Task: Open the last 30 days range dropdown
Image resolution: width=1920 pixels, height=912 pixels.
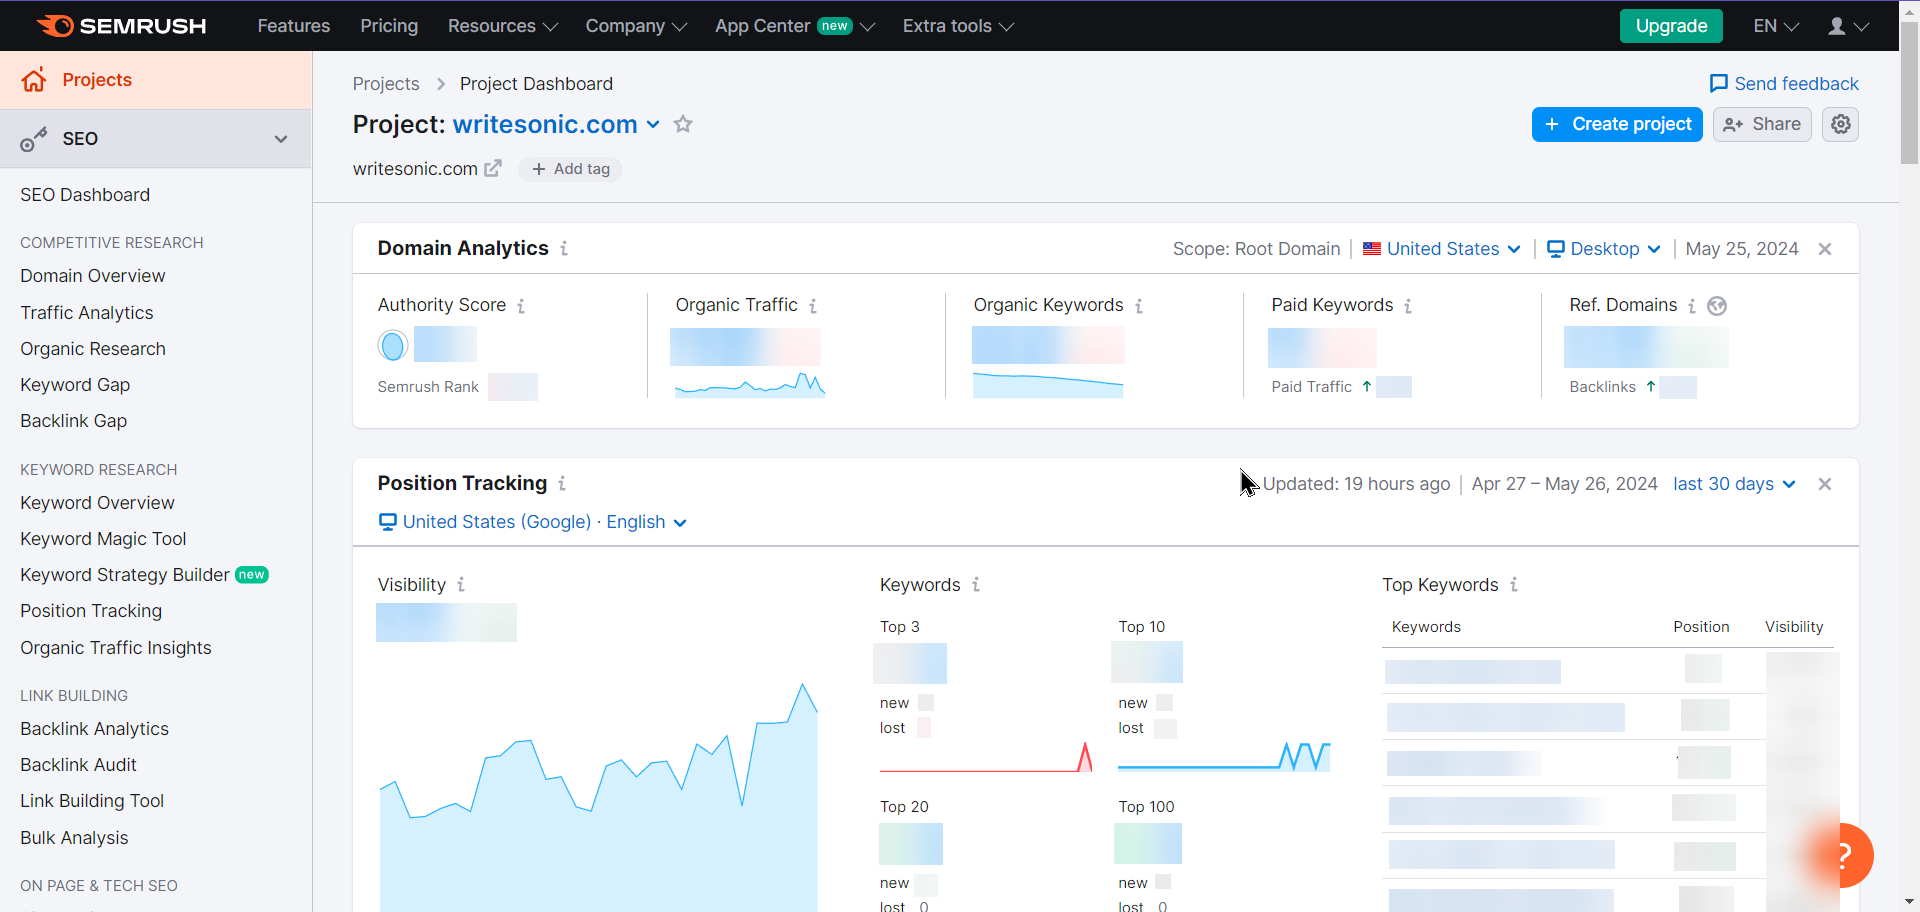Action: pyautogui.click(x=1734, y=484)
